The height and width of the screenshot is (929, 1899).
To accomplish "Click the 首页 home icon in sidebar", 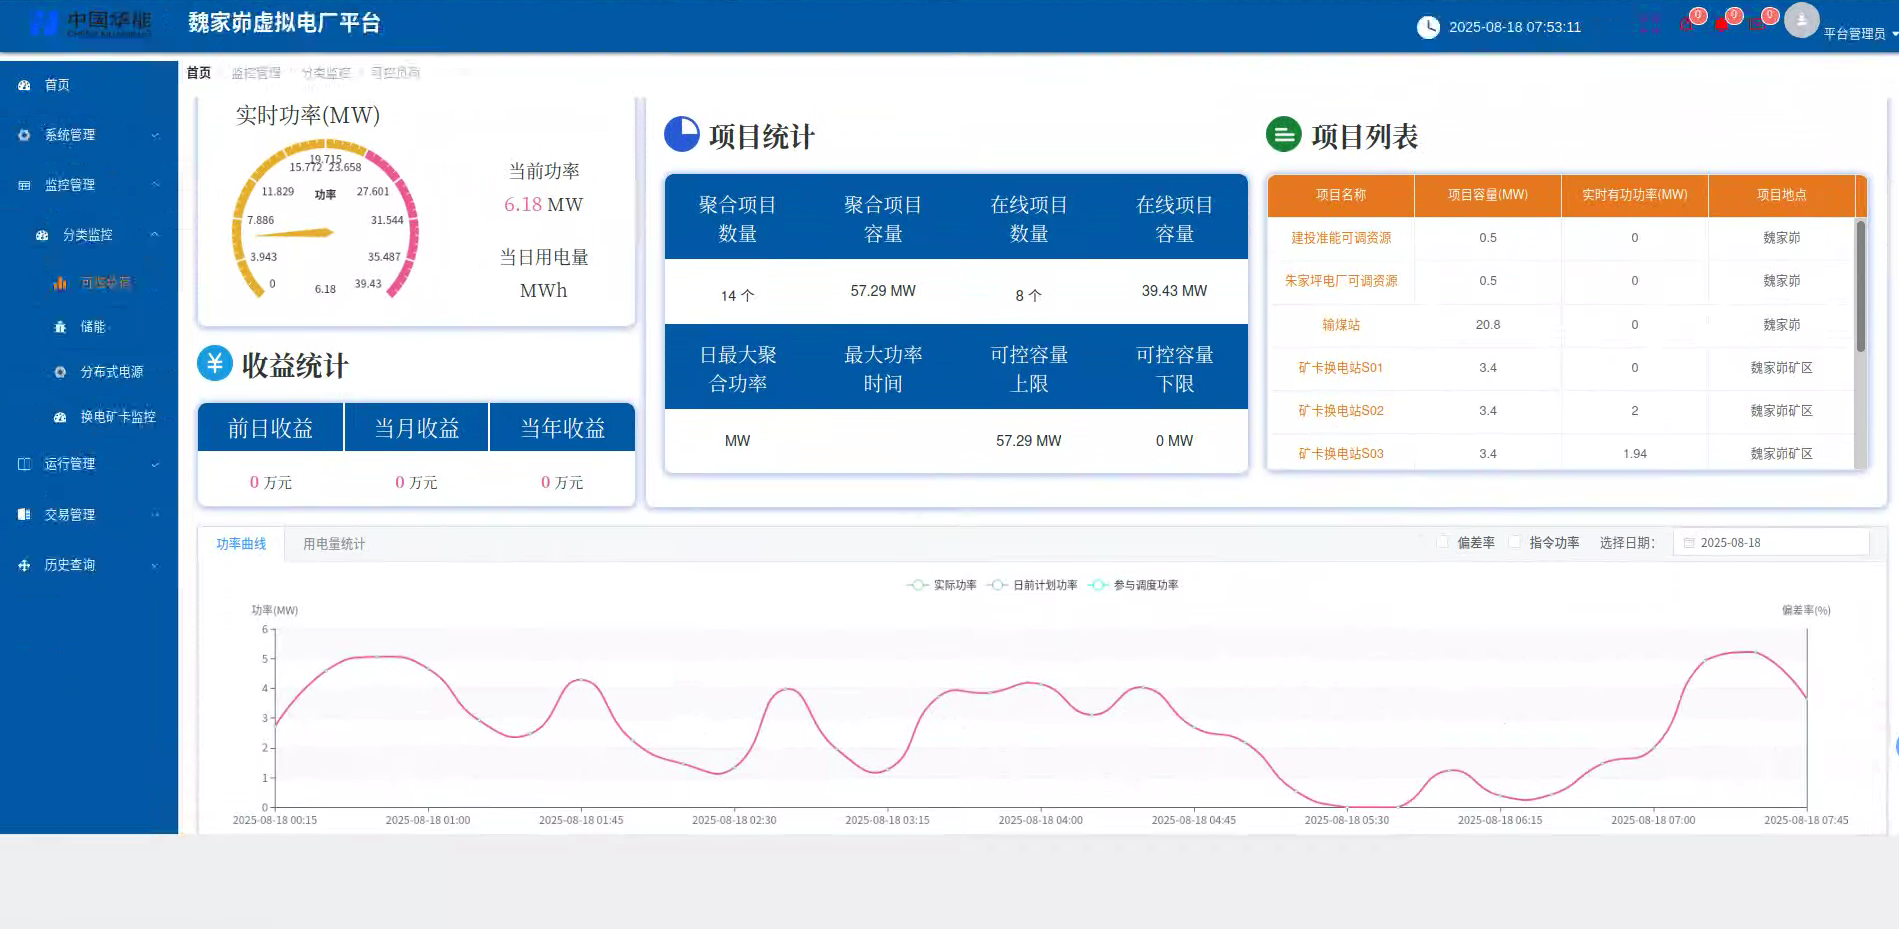I will tap(23, 85).
